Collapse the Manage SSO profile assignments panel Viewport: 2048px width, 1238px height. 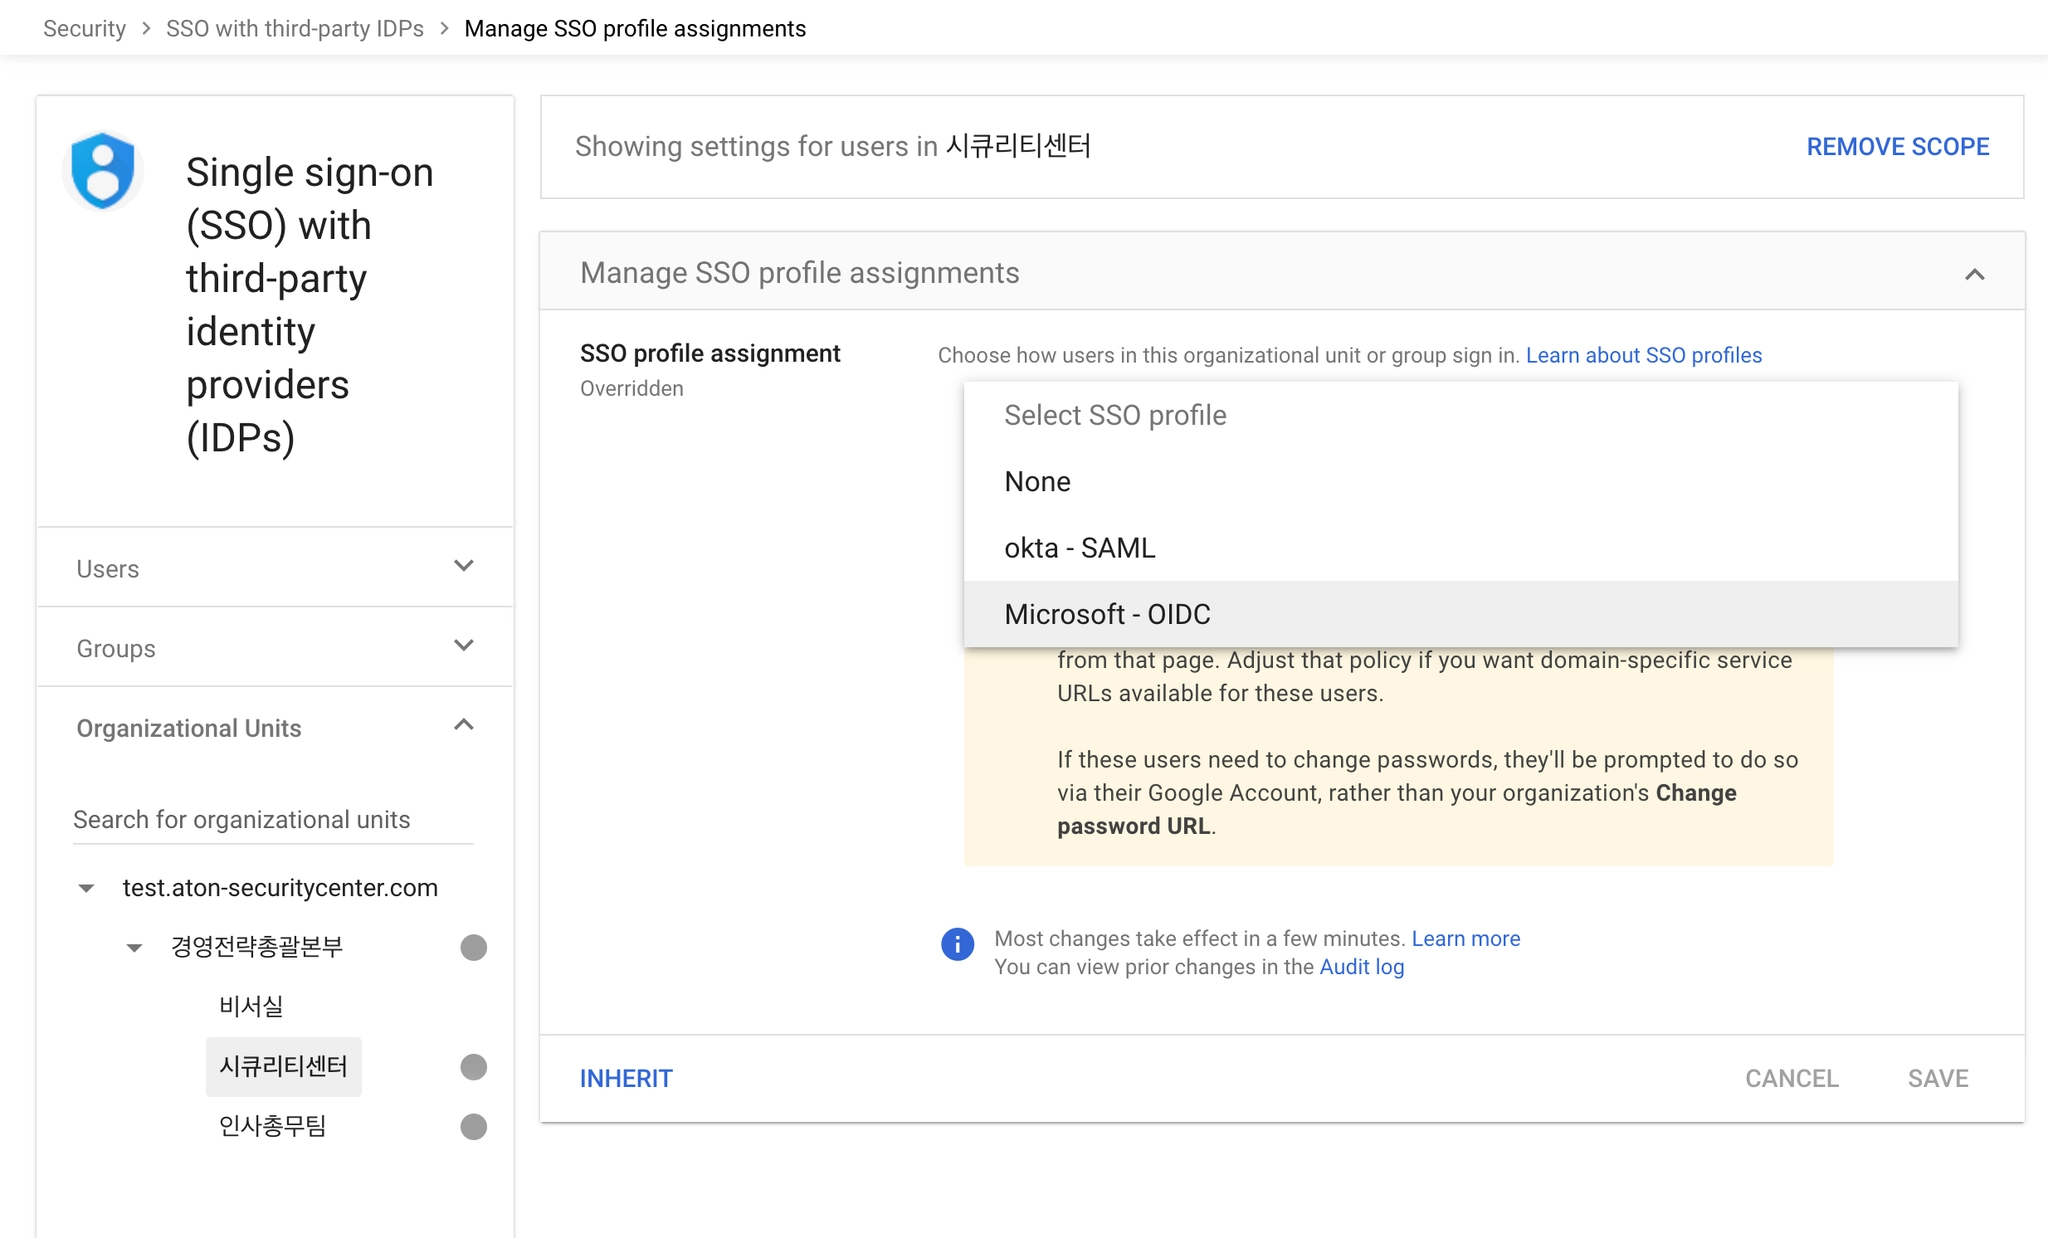click(x=1974, y=274)
